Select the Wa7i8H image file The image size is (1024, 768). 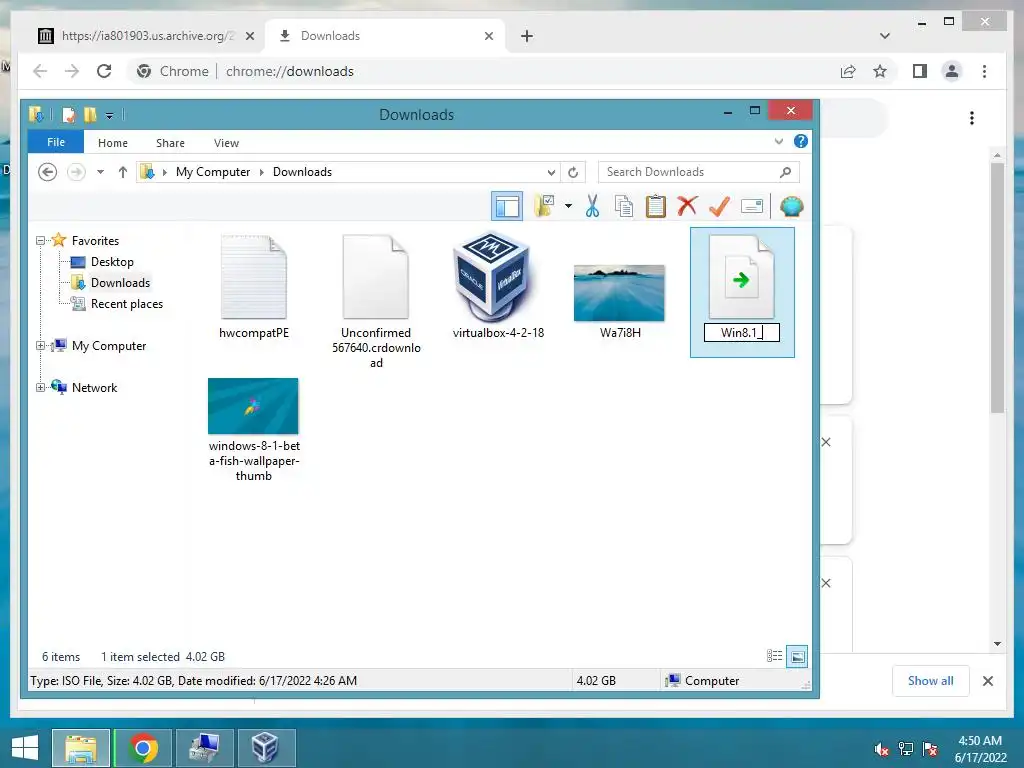pos(620,302)
